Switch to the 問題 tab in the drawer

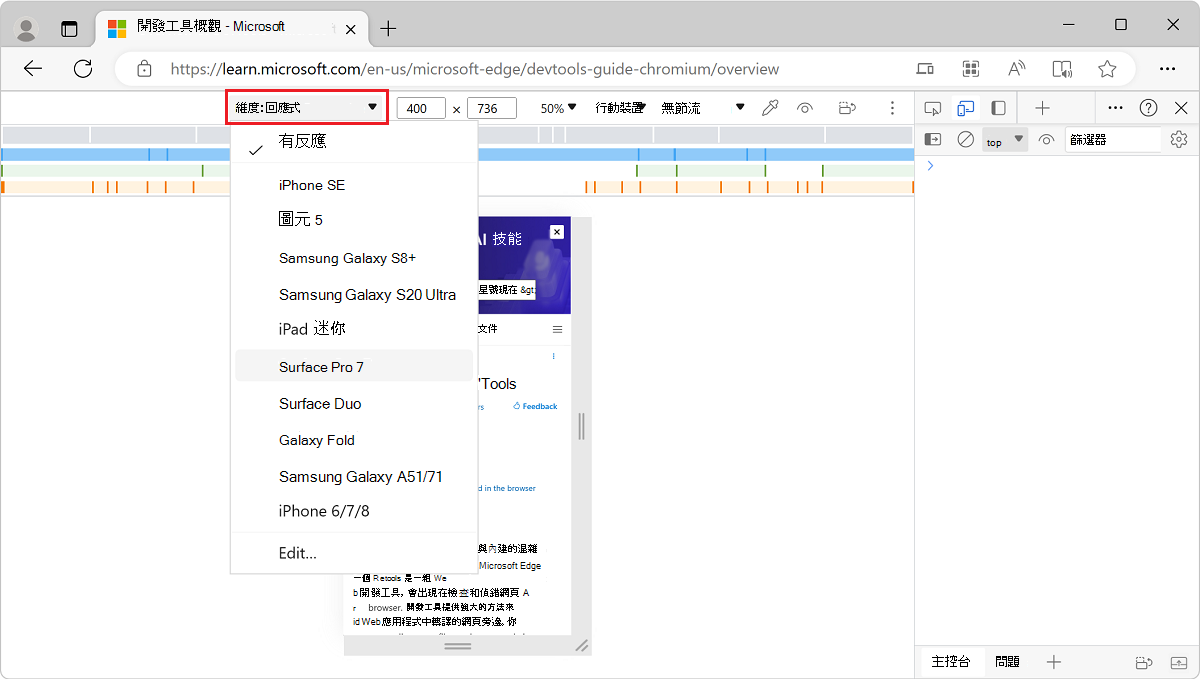tap(1008, 662)
